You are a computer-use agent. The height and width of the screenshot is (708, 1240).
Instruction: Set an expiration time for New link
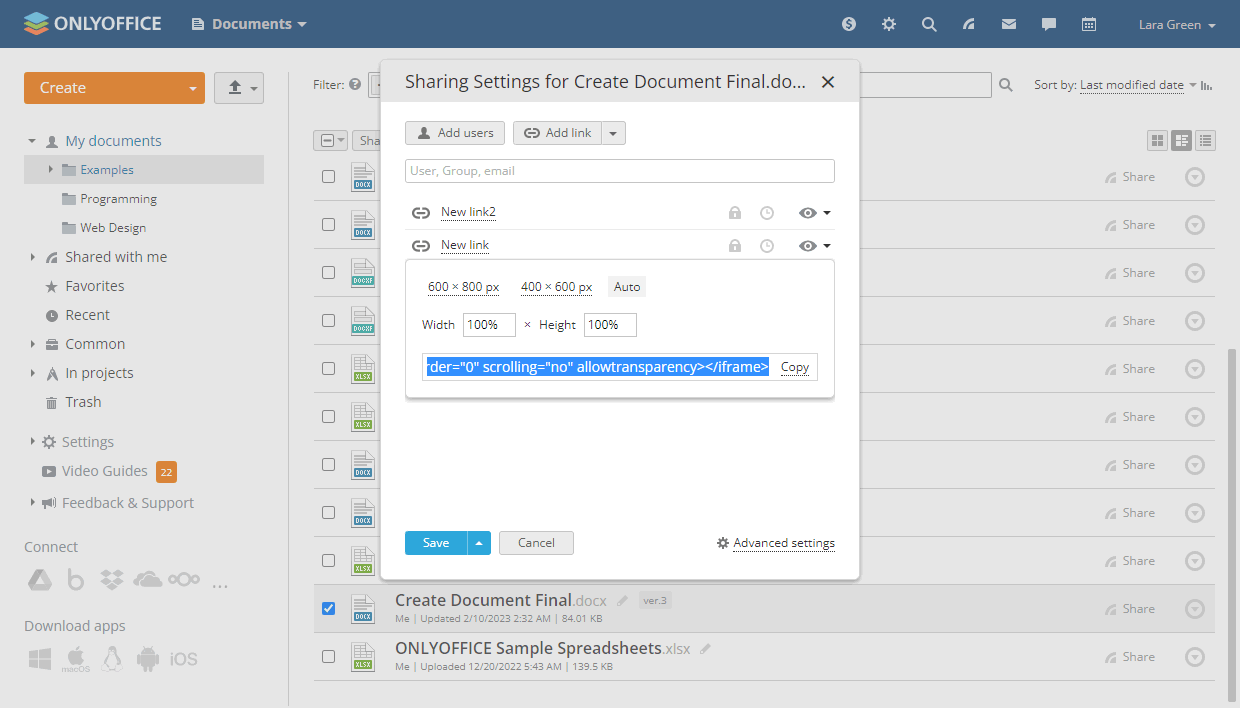click(x=766, y=245)
